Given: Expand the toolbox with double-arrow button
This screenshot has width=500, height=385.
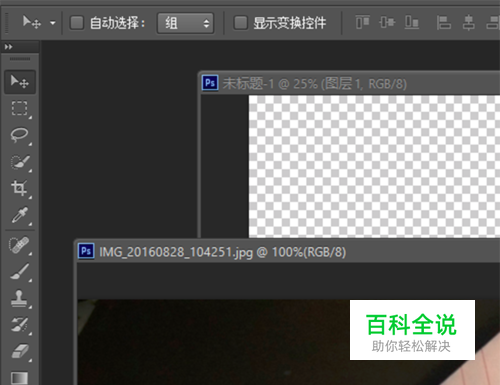Looking at the screenshot, I should pos(8,47).
